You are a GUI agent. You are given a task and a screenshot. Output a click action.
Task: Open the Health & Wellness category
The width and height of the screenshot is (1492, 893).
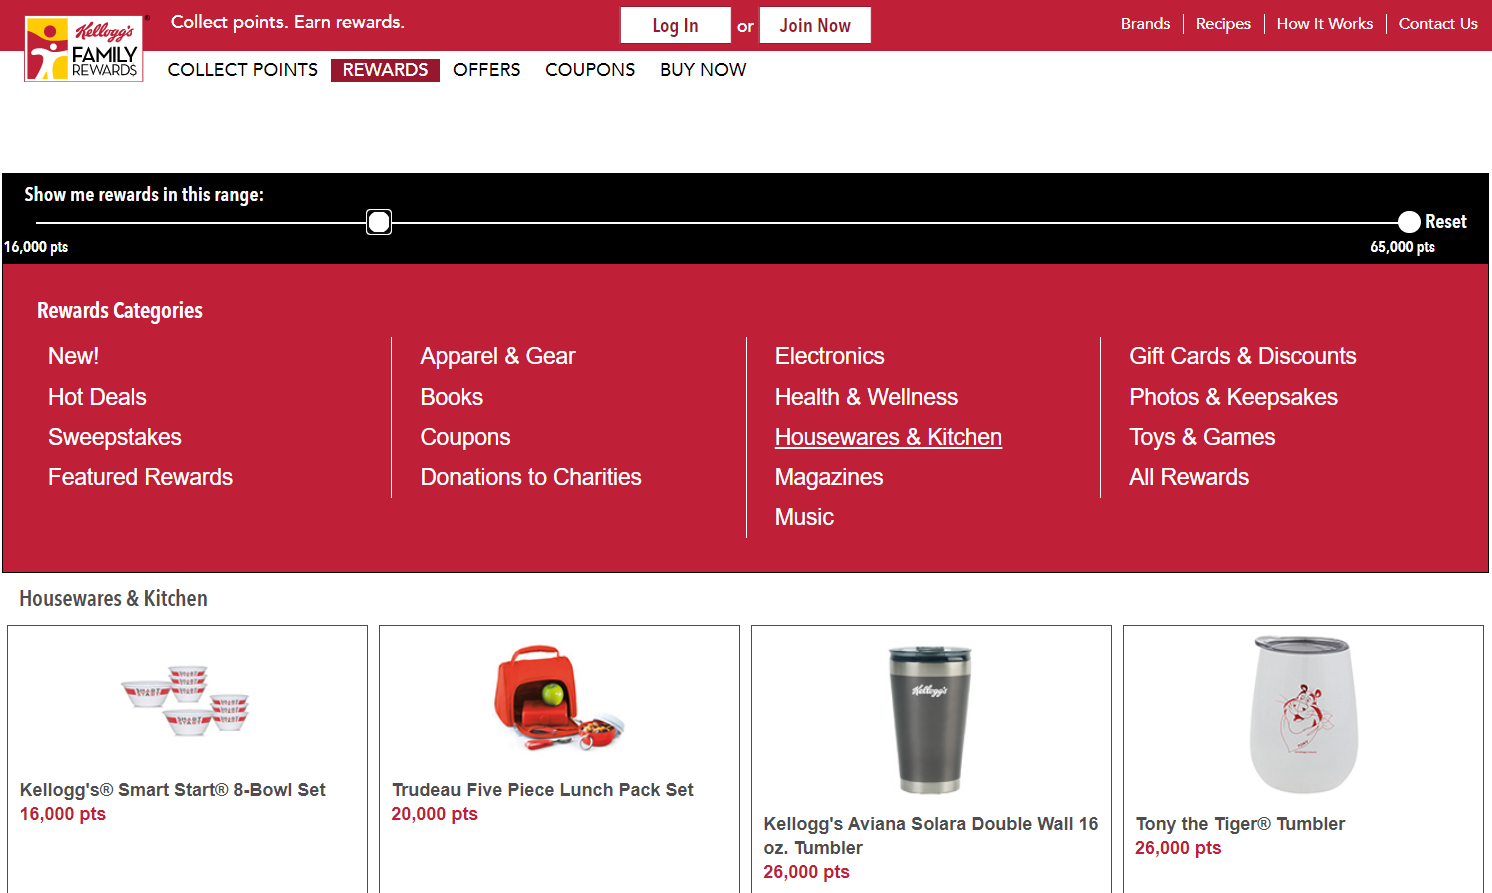(866, 397)
